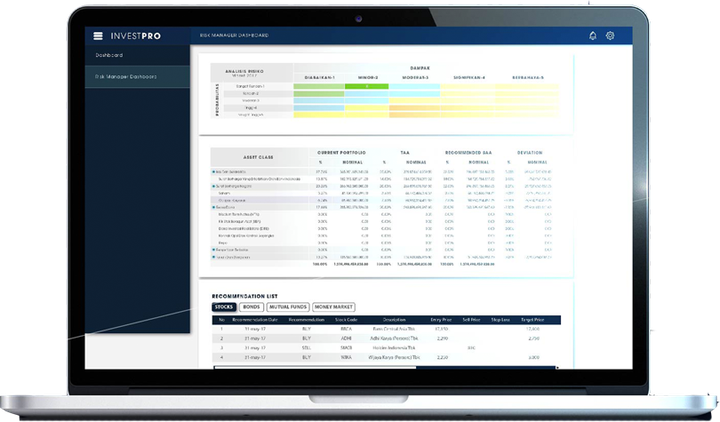Expand the second-to-last bulleted asset row
The width and height of the screenshot is (720, 422).
click(214, 250)
